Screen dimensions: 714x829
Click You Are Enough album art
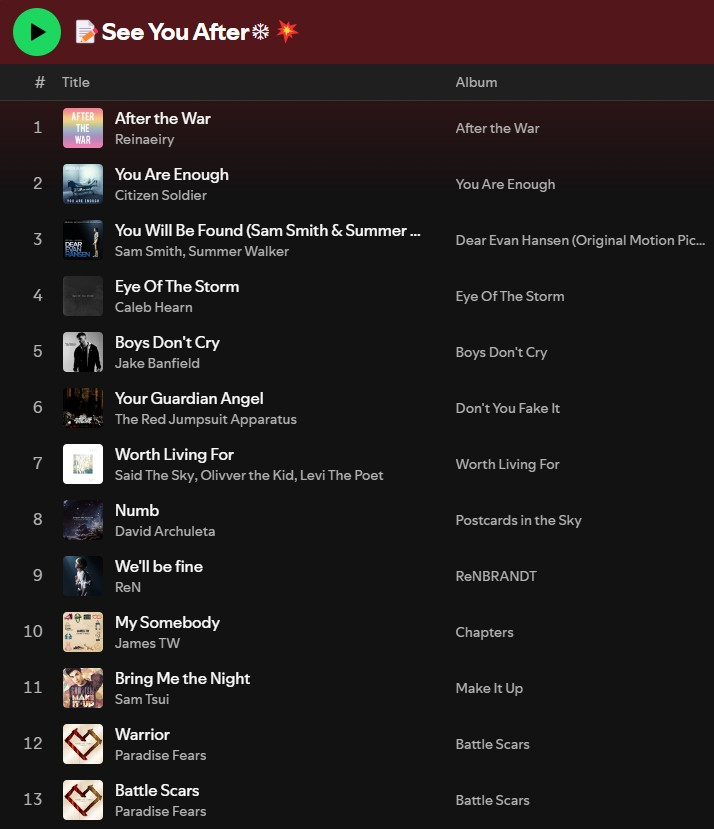[83, 184]
